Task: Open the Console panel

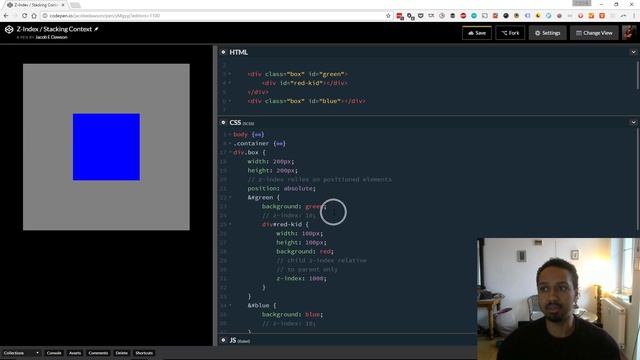Action: 54,353
